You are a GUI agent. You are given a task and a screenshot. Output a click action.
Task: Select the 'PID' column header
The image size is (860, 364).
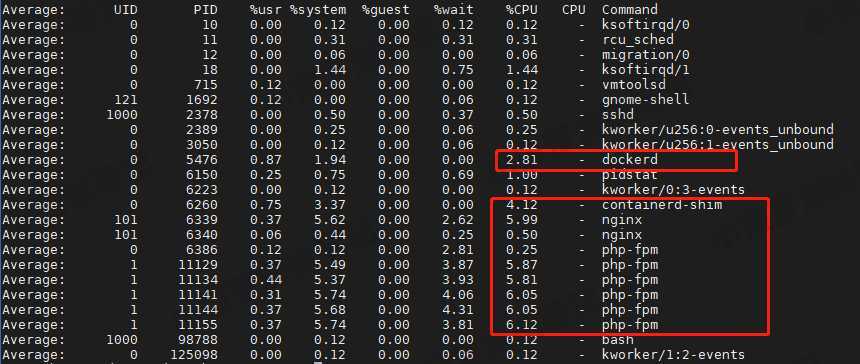click(x=205, y=10)
